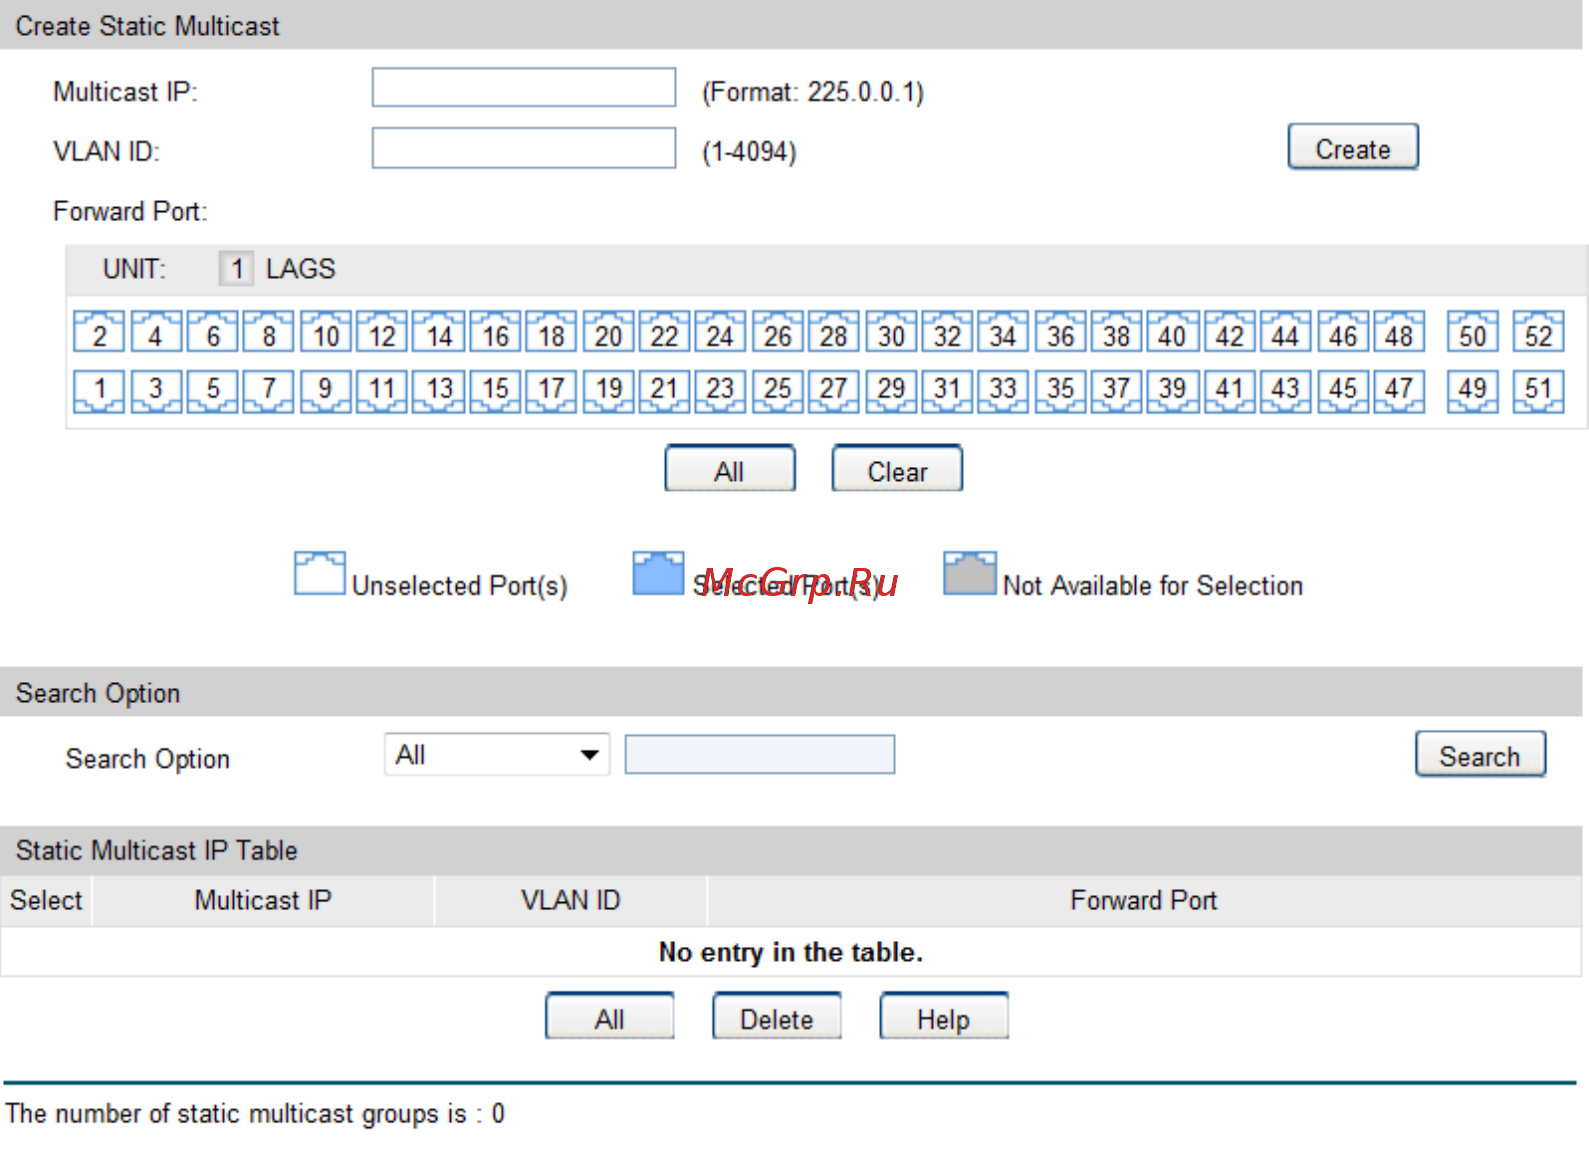1589x1163 pixels.
Task: Click All button below multicast table
Action: [610, 1018]
